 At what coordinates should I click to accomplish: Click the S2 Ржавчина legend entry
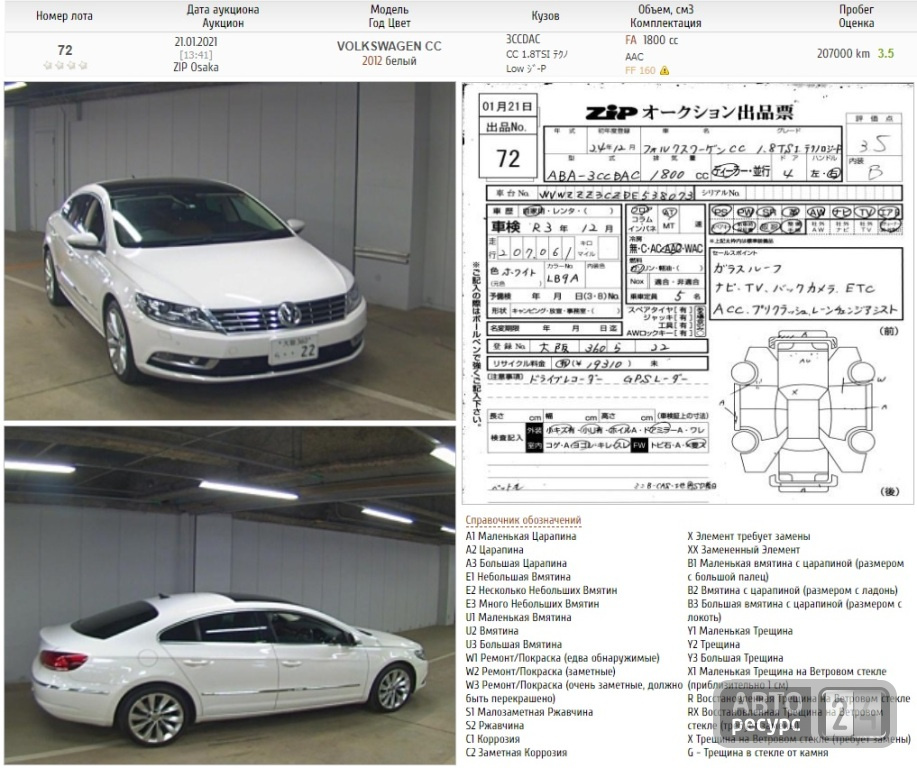coord(495,725)
